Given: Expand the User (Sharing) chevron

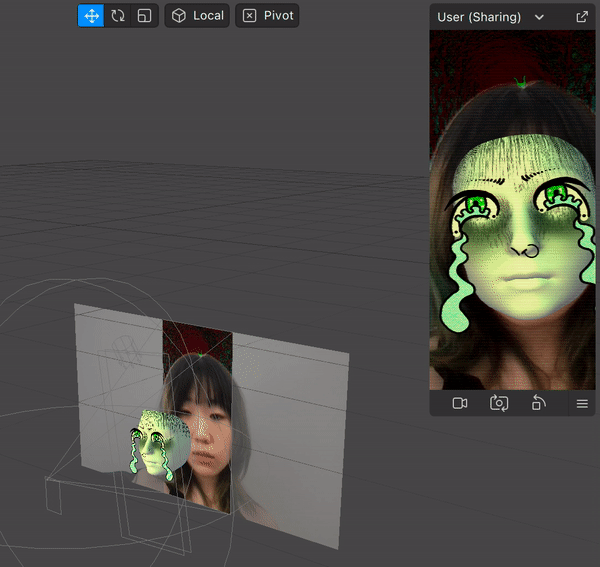Looking at the screenshot, I should coord(540,17).
